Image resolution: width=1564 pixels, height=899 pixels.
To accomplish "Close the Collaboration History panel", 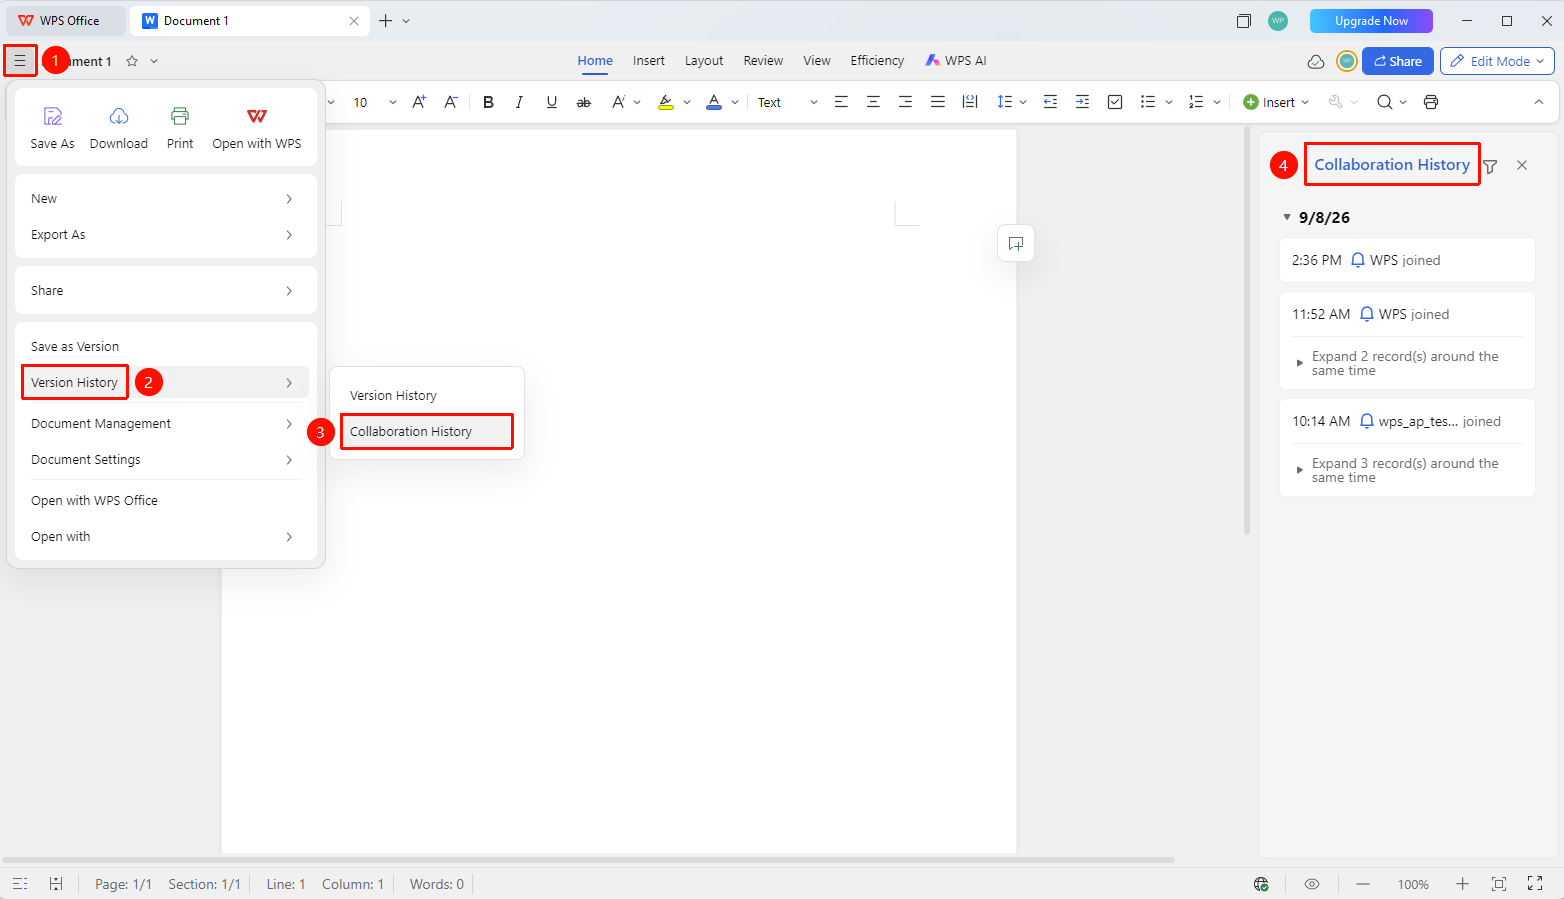I will point(1522,165).
